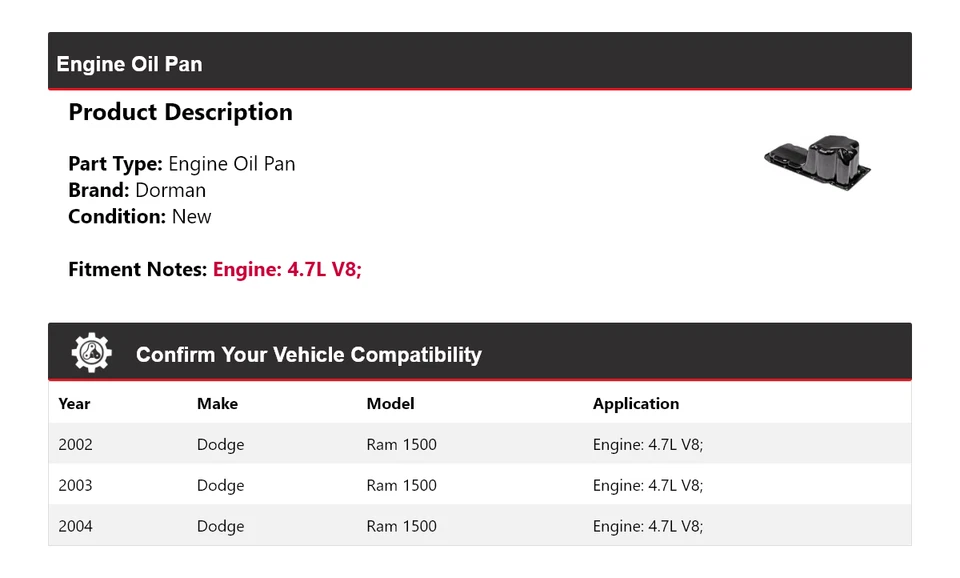Click the Application cell in the 2004 row

point(647,526)
